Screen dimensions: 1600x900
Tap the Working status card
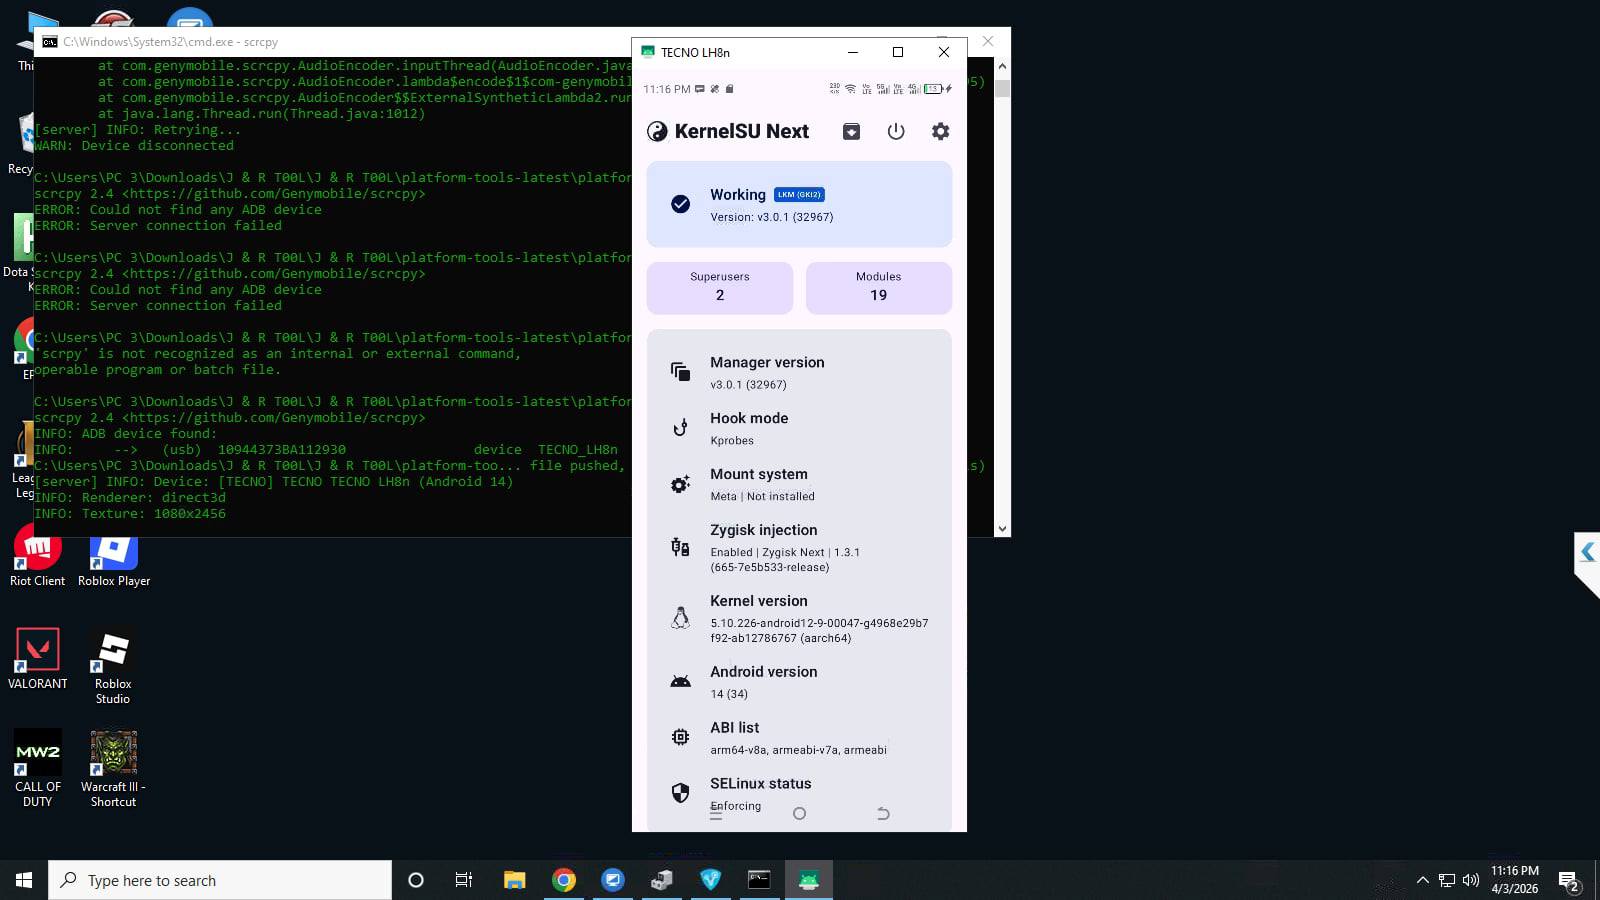[799, 204]
